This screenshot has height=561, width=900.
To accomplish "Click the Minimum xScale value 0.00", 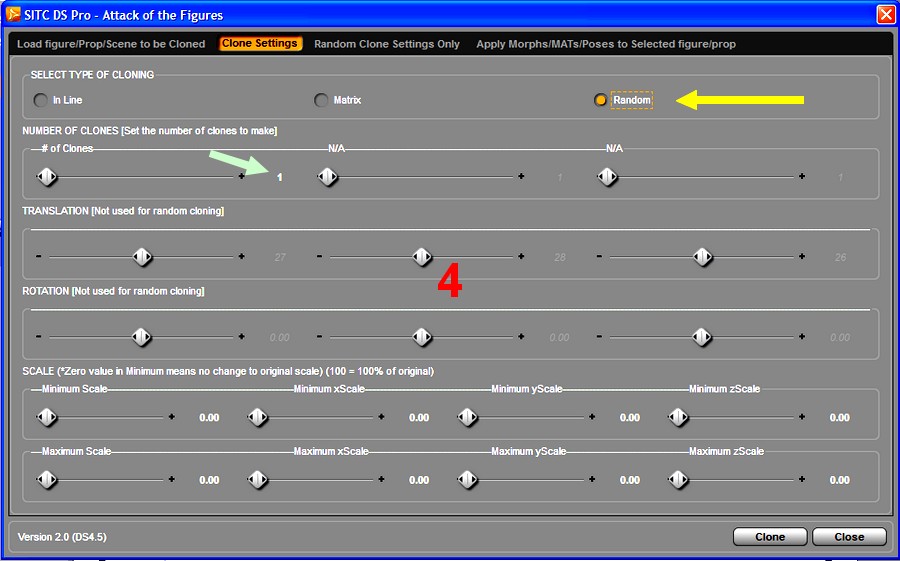I will [419, 418].
